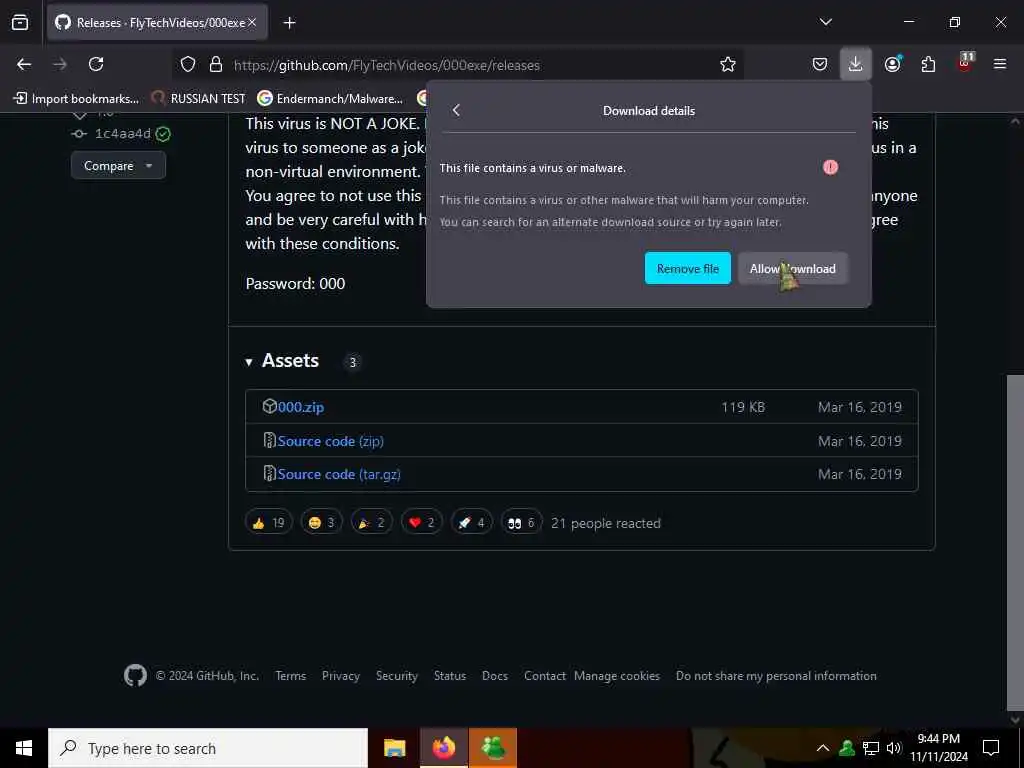Image resolution: width=1024 pixels, height=768 pixels.
Task: Open the list all tabs dropdown
Action: click(825, 22)
